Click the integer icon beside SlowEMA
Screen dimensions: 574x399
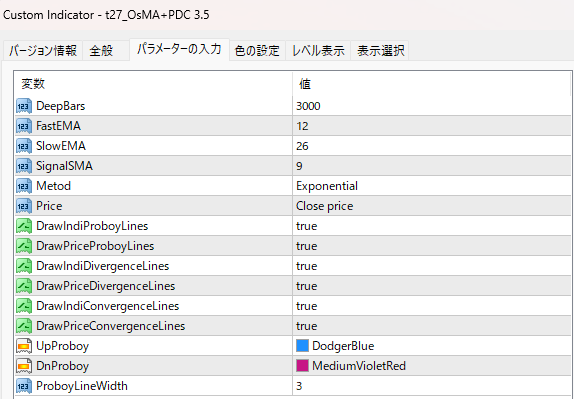point(24,146)
